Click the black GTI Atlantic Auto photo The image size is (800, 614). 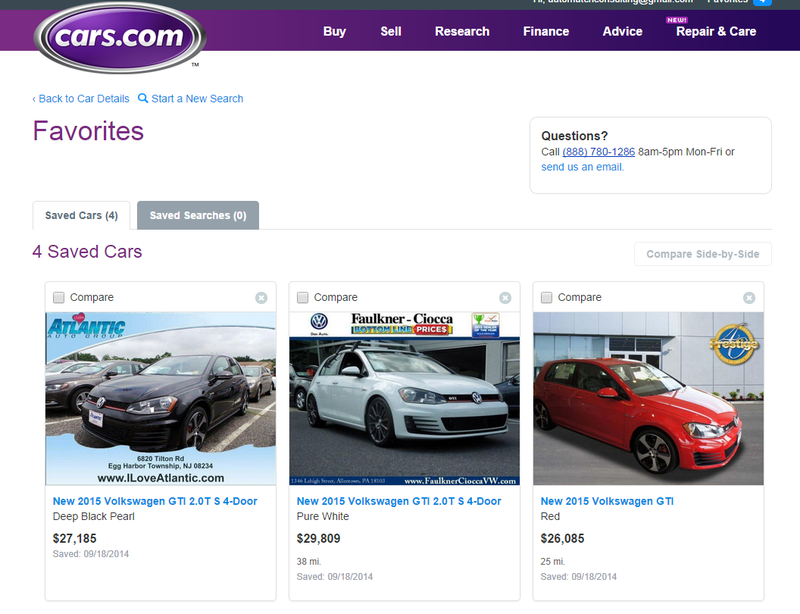click(x=161, y=399)
